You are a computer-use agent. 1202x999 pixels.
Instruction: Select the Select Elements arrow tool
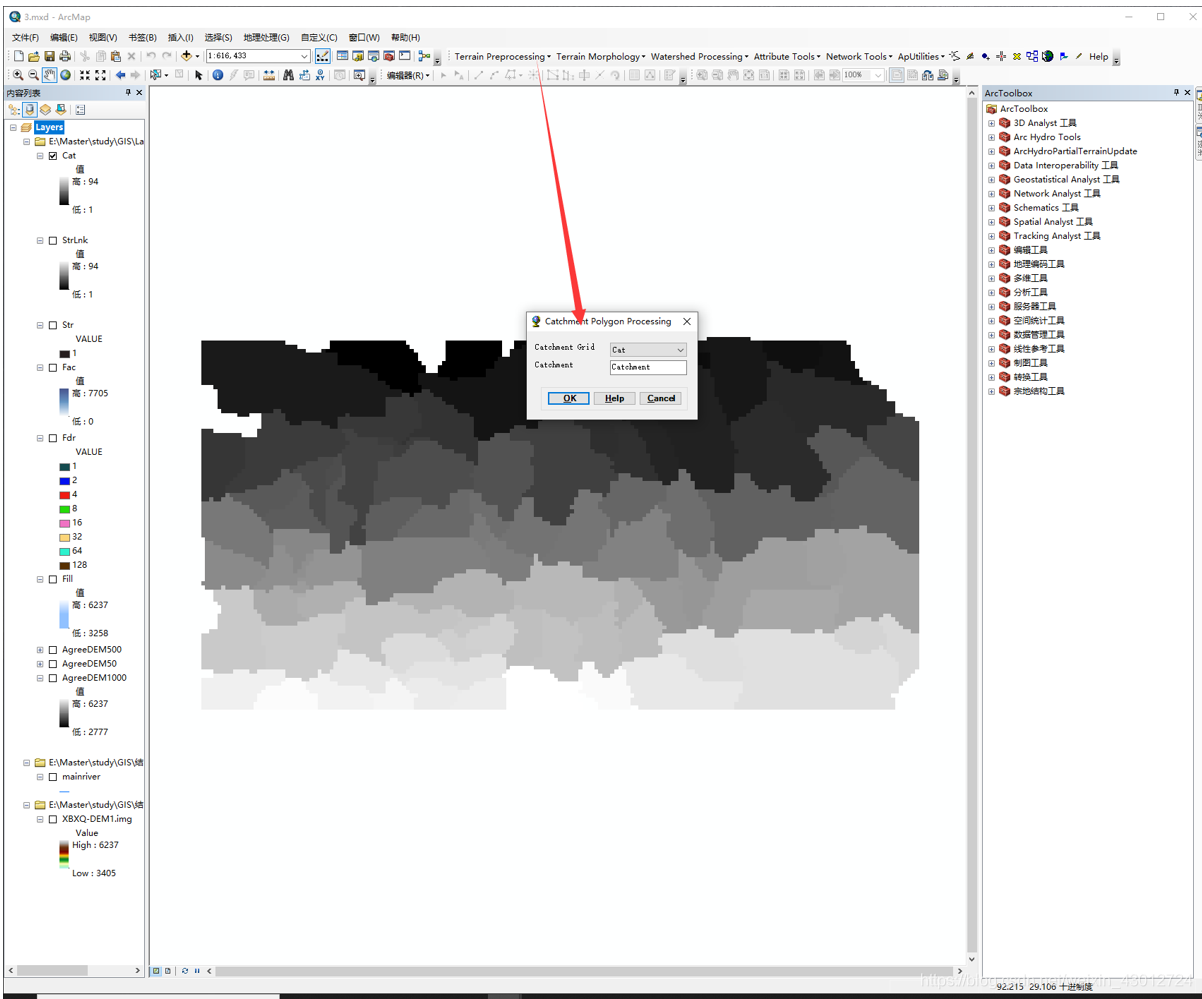point(198,75)
